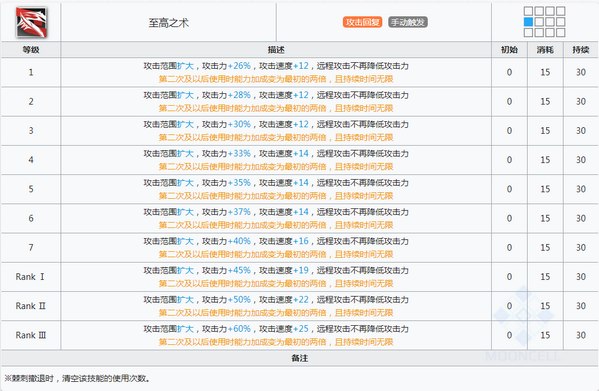Click initial value 0 in level 1 row

click(x=509, y=72)
